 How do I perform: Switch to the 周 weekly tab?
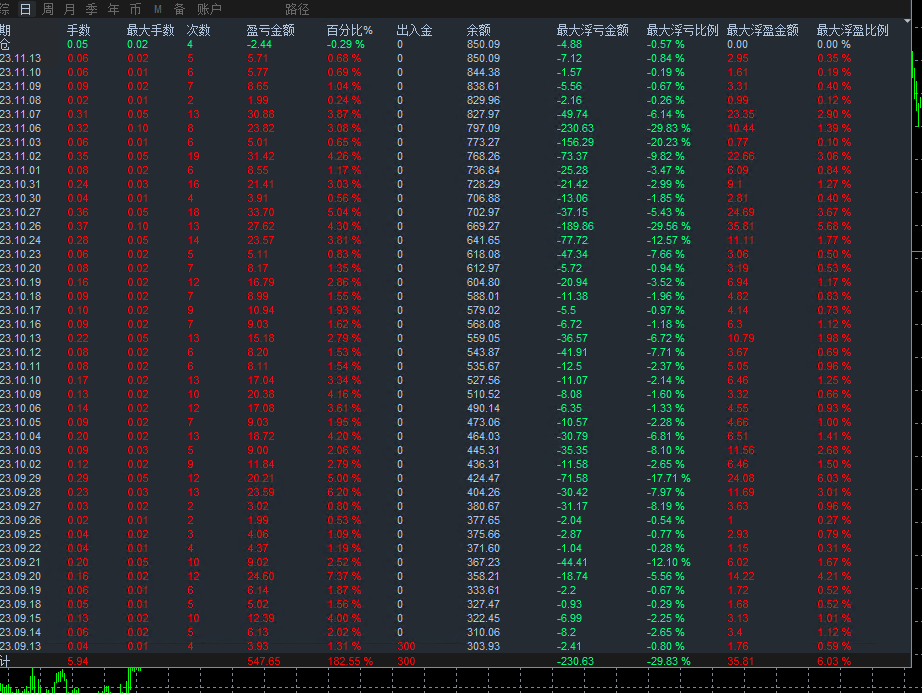tap(48, 9)
